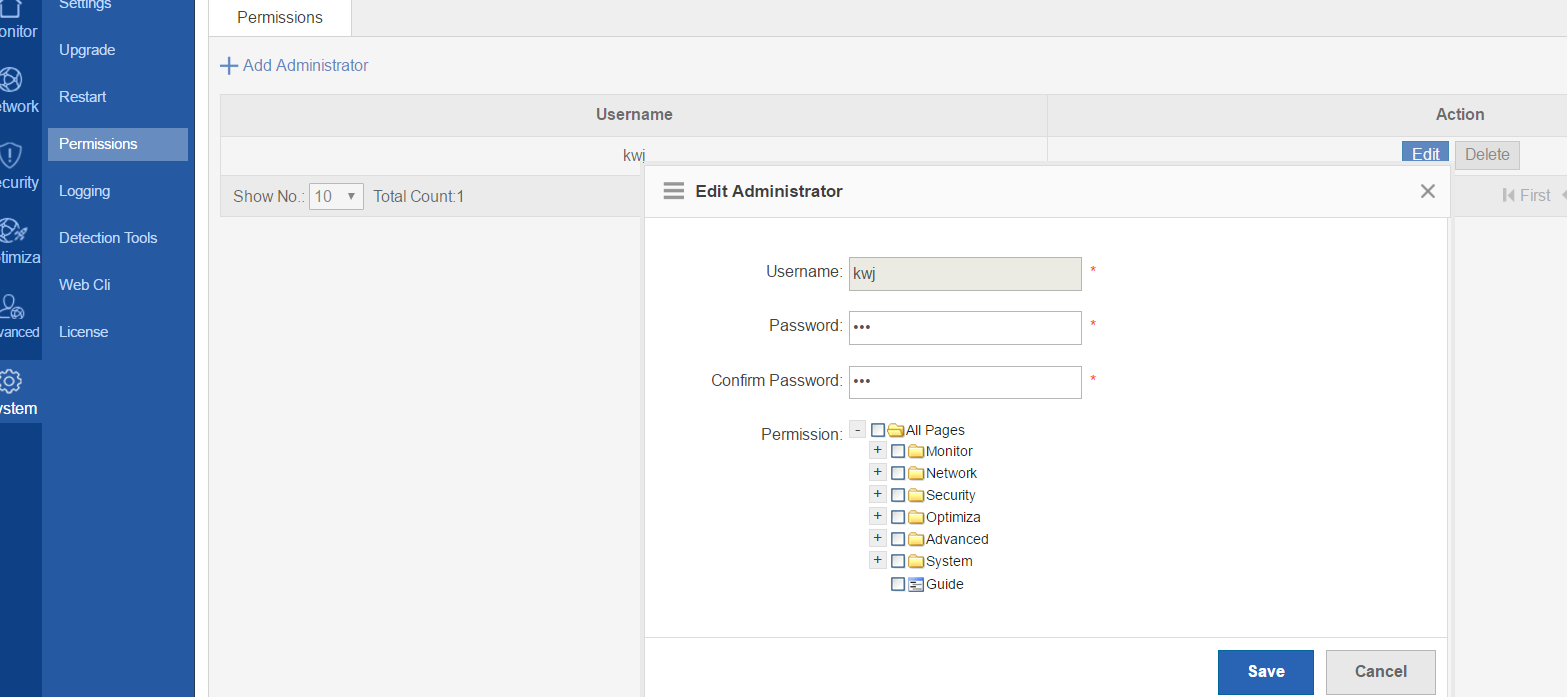The image size is (1567, 697).
Task: Click the Network globe icon in sidebar
Action: click(11, 80)
